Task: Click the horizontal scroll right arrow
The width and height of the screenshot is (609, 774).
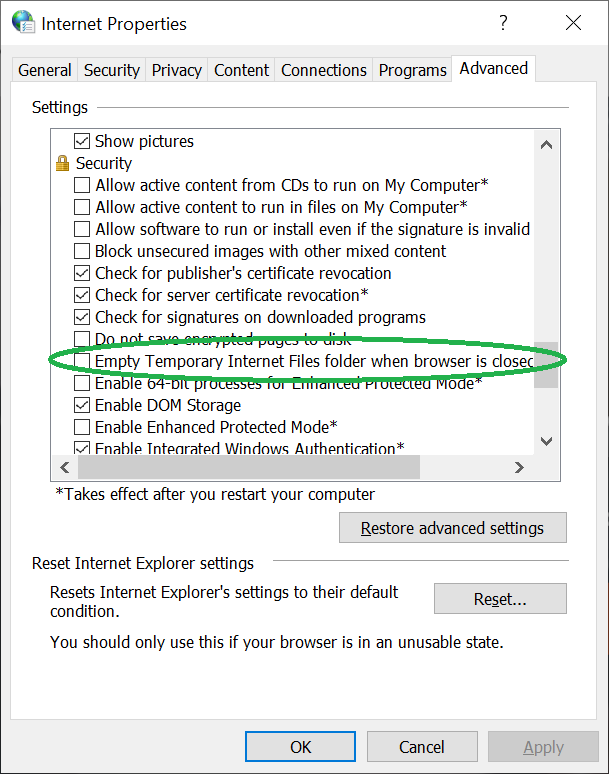Action: tap(519, 467)
